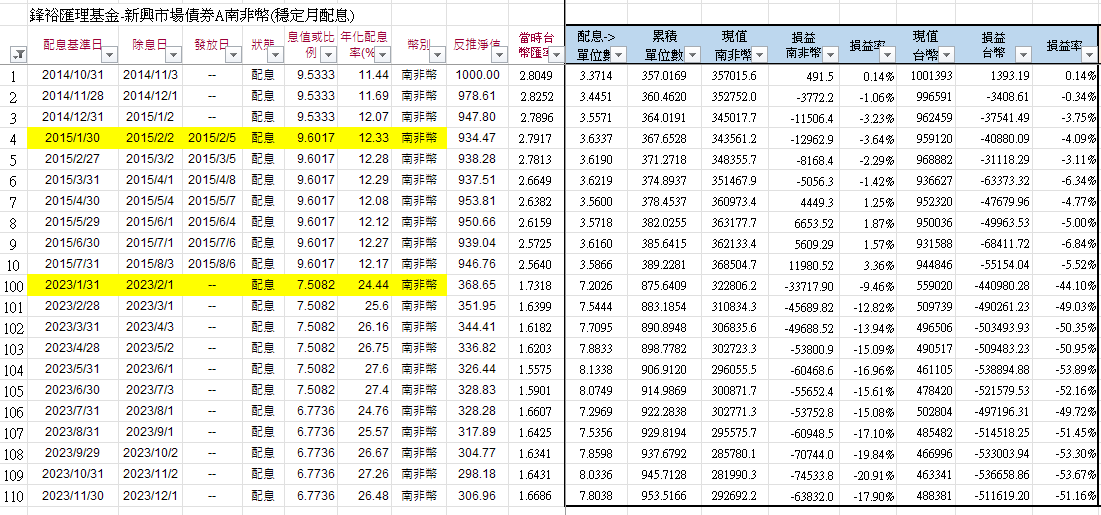Select the 年化配息率 cell 24.44
This screenshot has height=515, width=1101.
pos(364,285)
